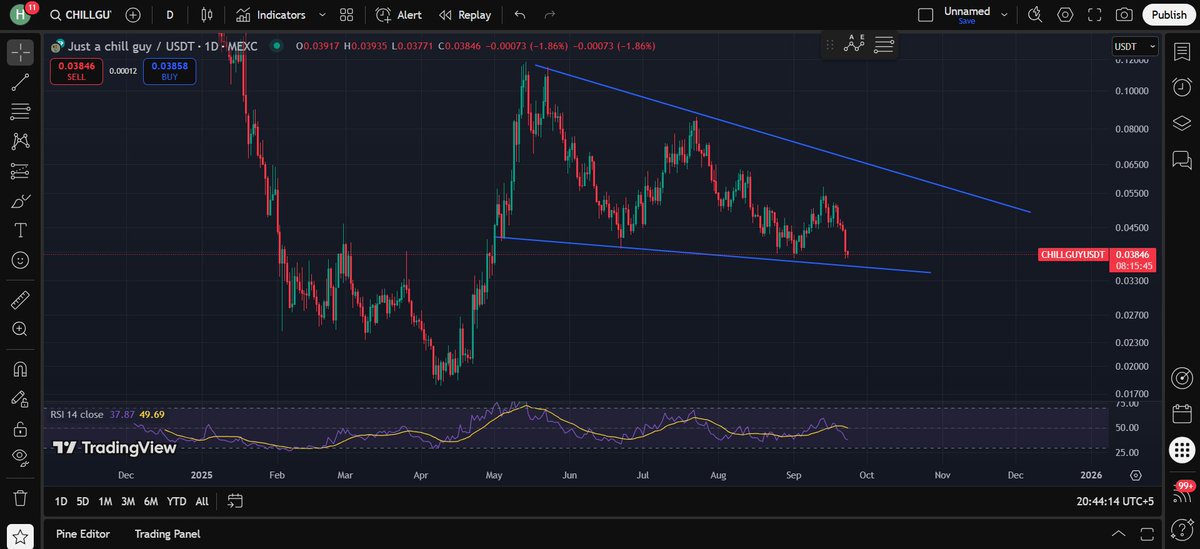
Task: Open favorites star toolbar button
Action: pos(20,538)
